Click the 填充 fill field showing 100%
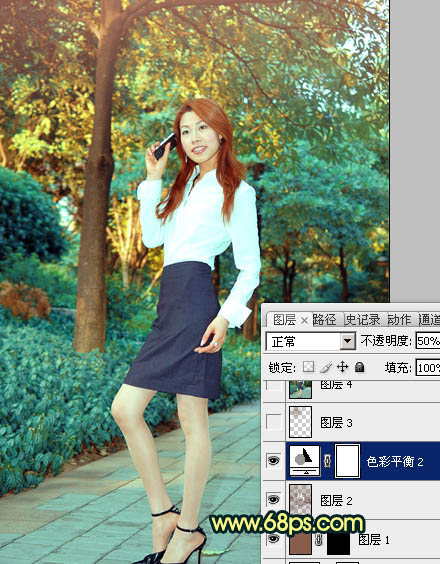 (x=428, y=368)
